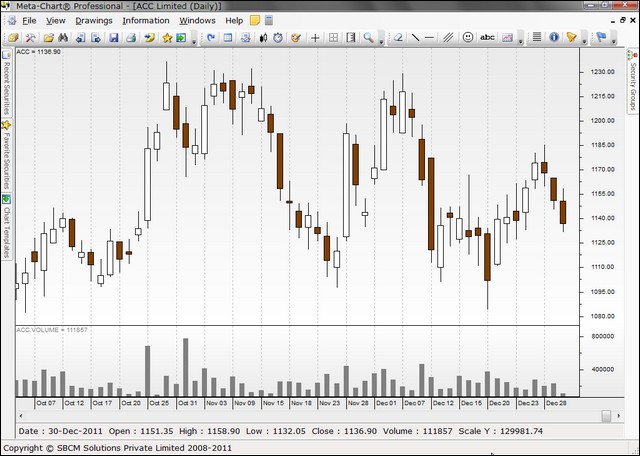Screen dimensions: 640x456
Task: Click the printer icon in toolbar
Action: pyautogui.click(x=131, y=38)
